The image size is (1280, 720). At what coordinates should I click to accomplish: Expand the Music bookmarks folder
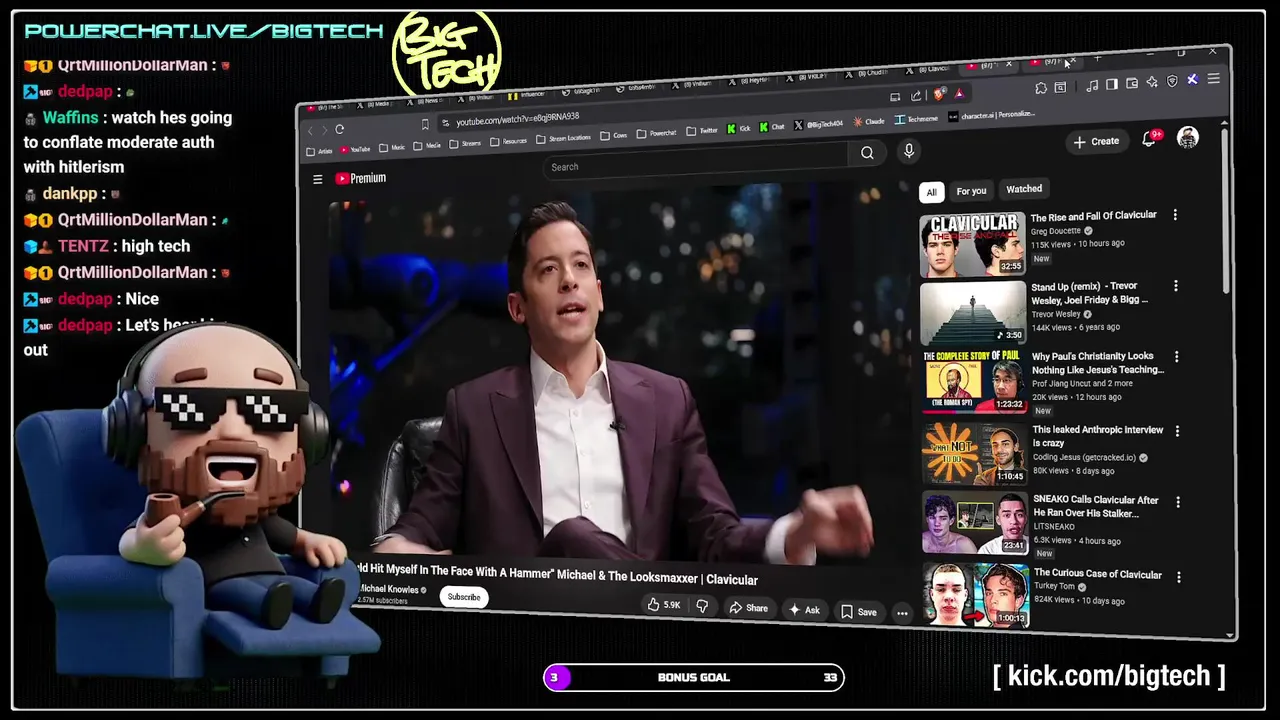(392, 148)
